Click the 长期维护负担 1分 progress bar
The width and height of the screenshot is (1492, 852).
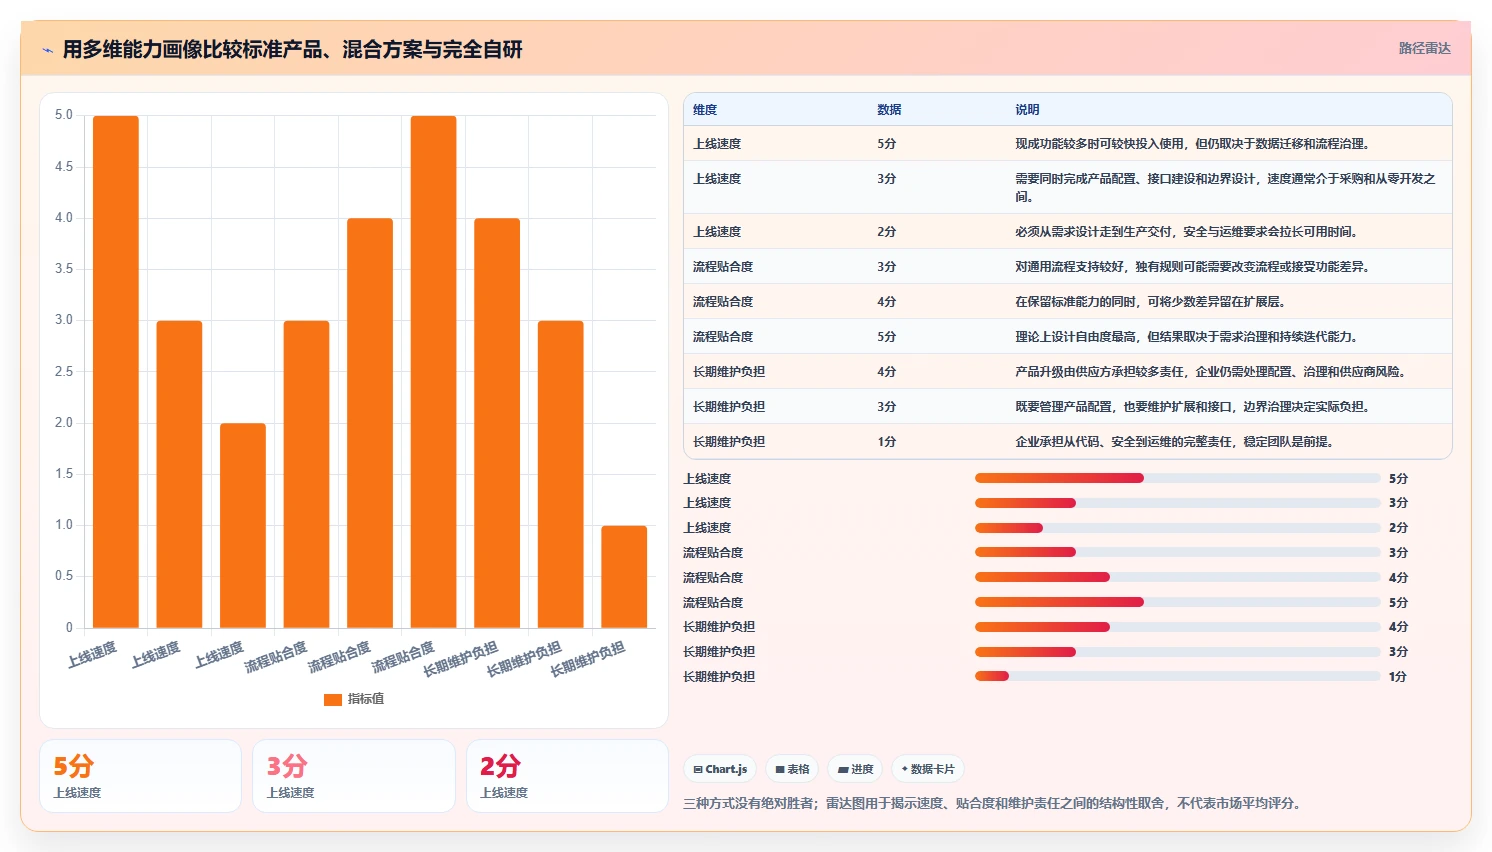click(1177, 676)
